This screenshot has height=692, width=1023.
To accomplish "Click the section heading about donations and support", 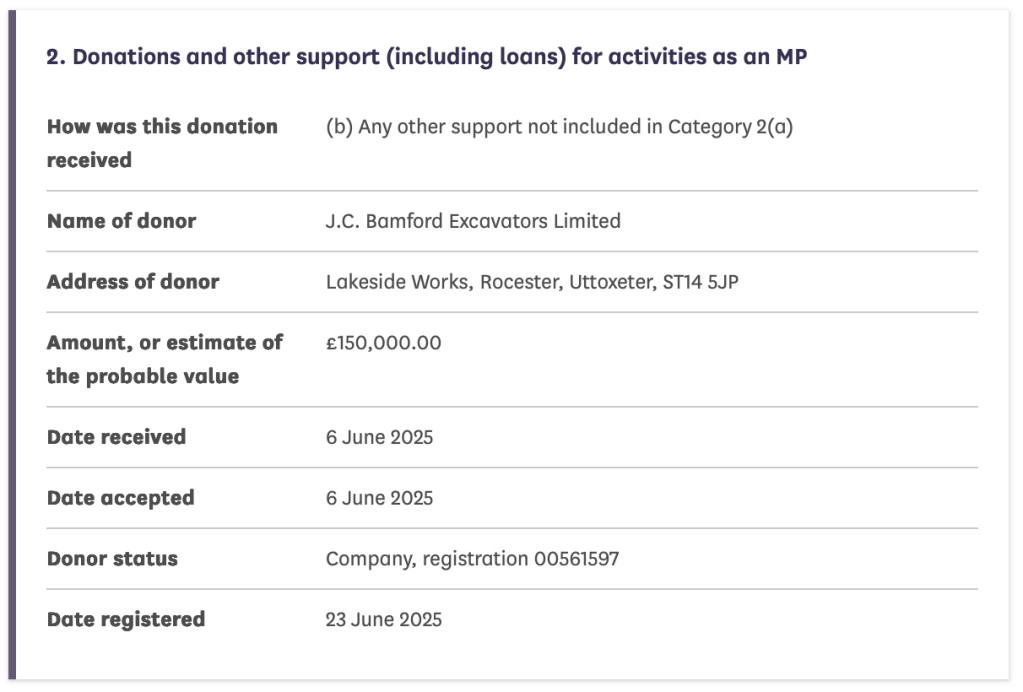I will 426,57.
